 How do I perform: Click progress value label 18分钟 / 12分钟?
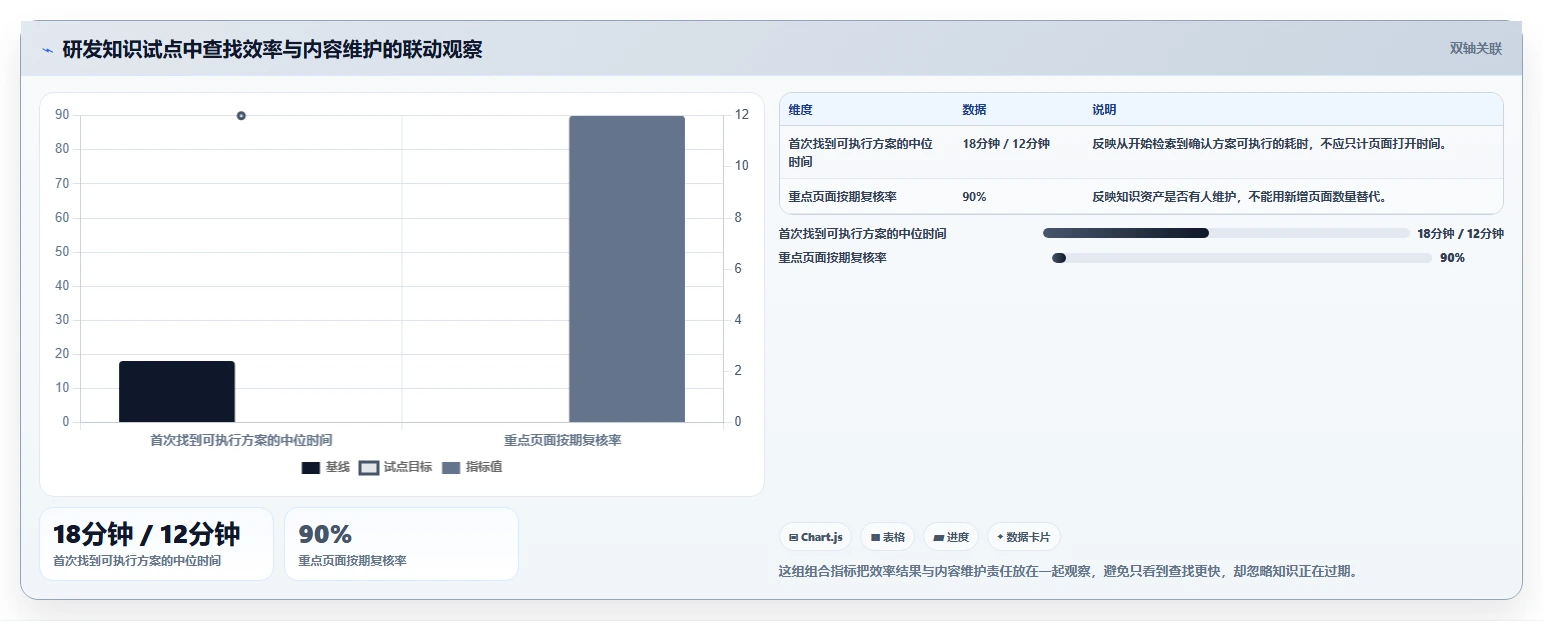pyautogui.click(x=1460, y=234)
